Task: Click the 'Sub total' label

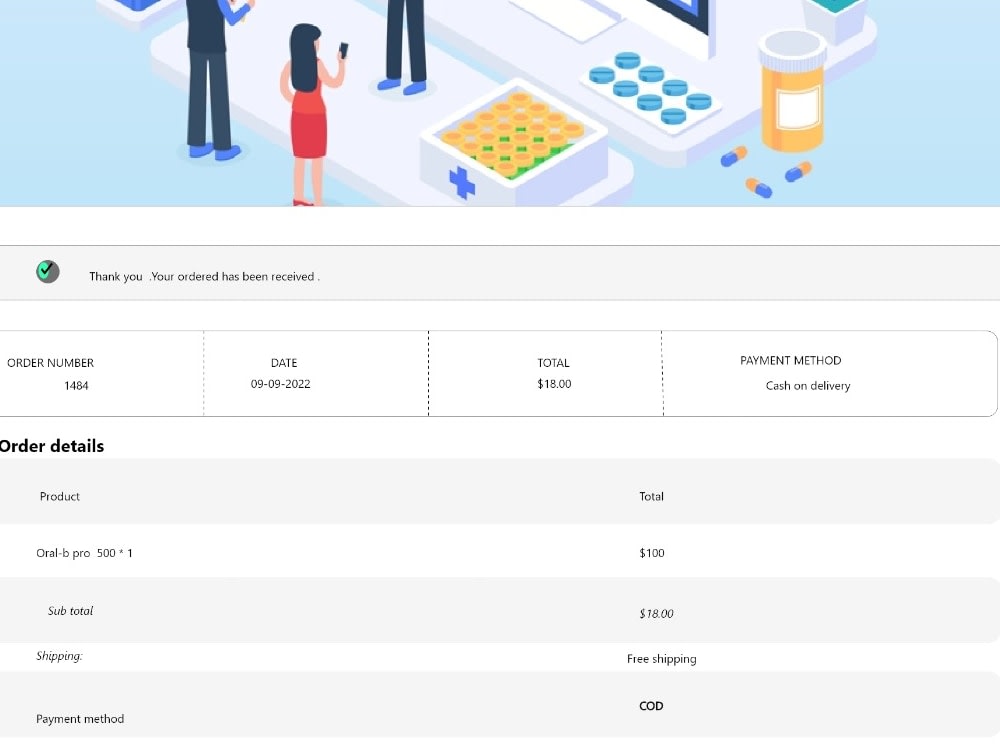Action: (70, 611)
